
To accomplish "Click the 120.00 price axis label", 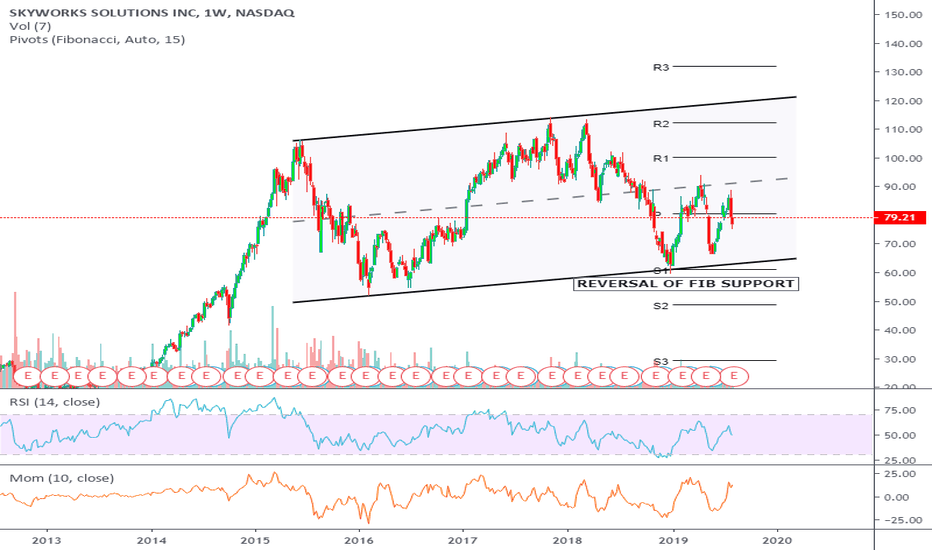I will click(903, 101).
